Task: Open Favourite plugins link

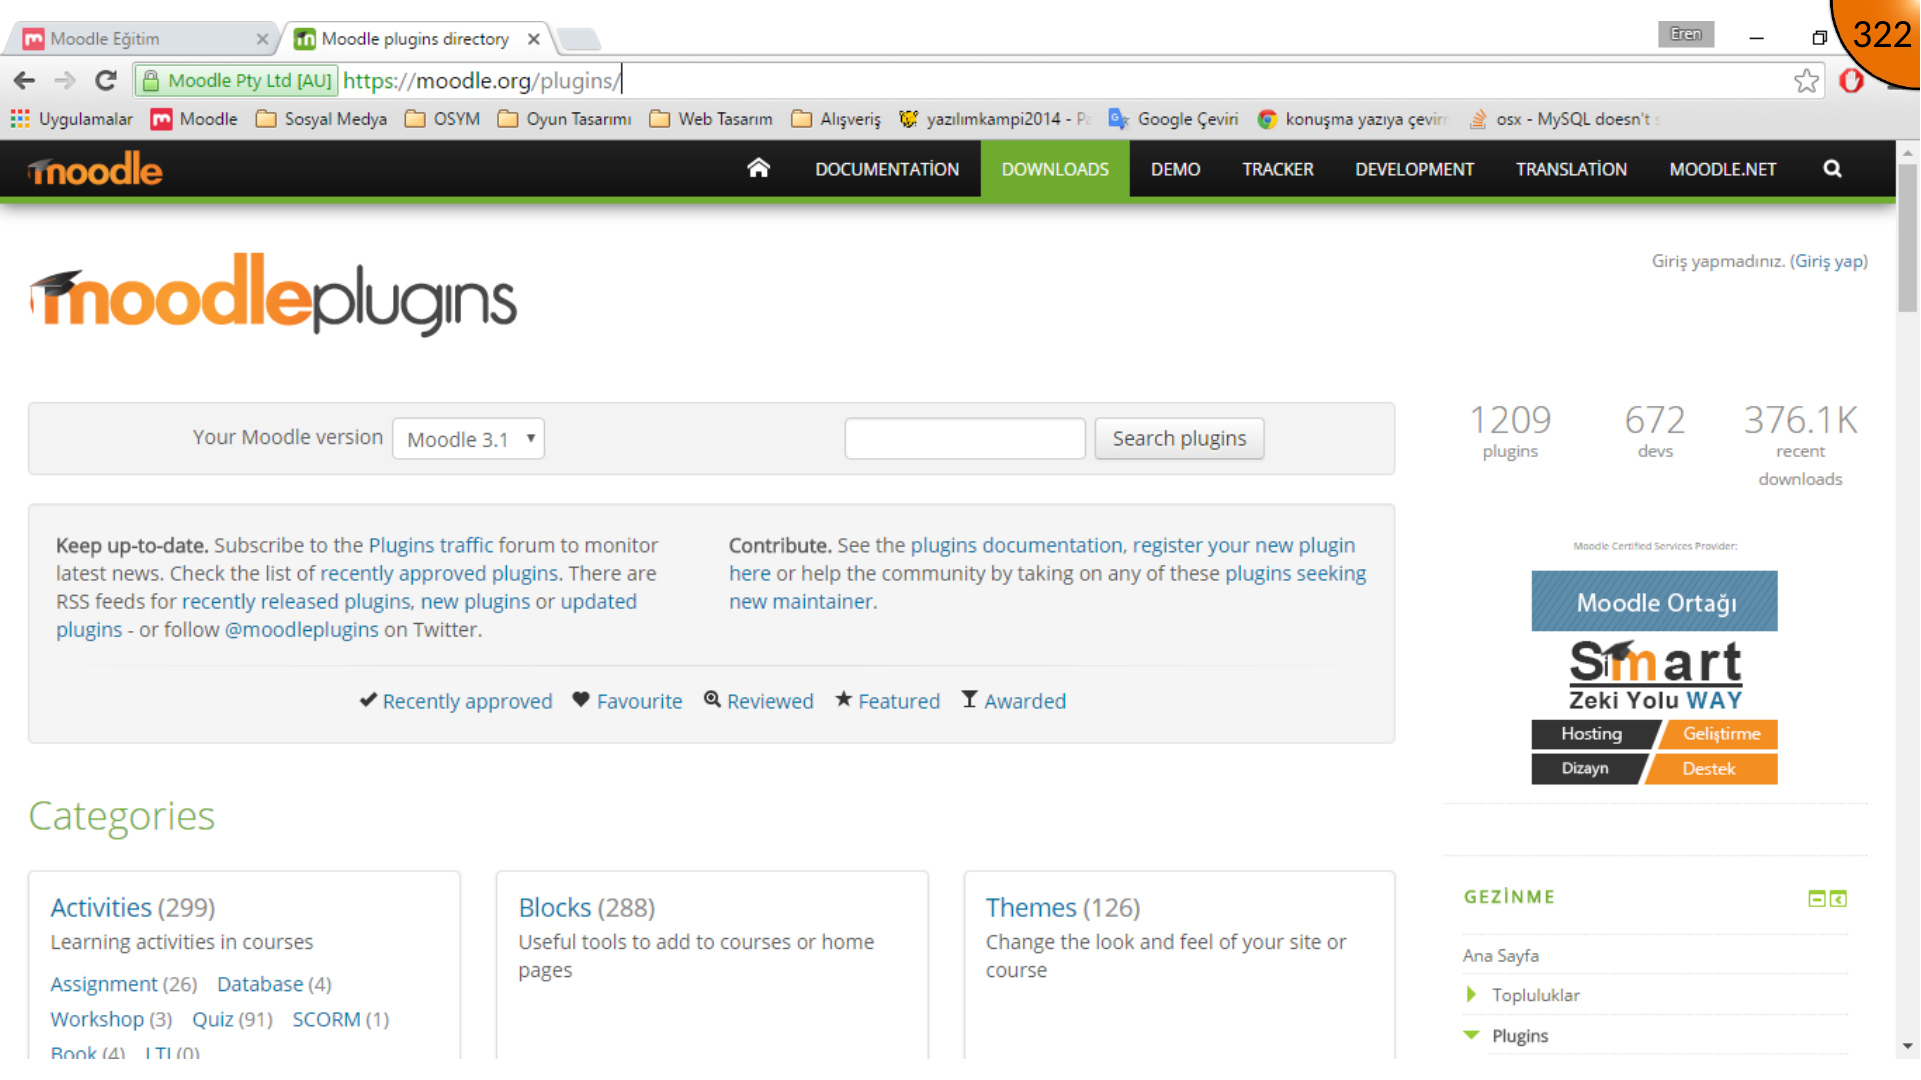Action: (639, 701)
